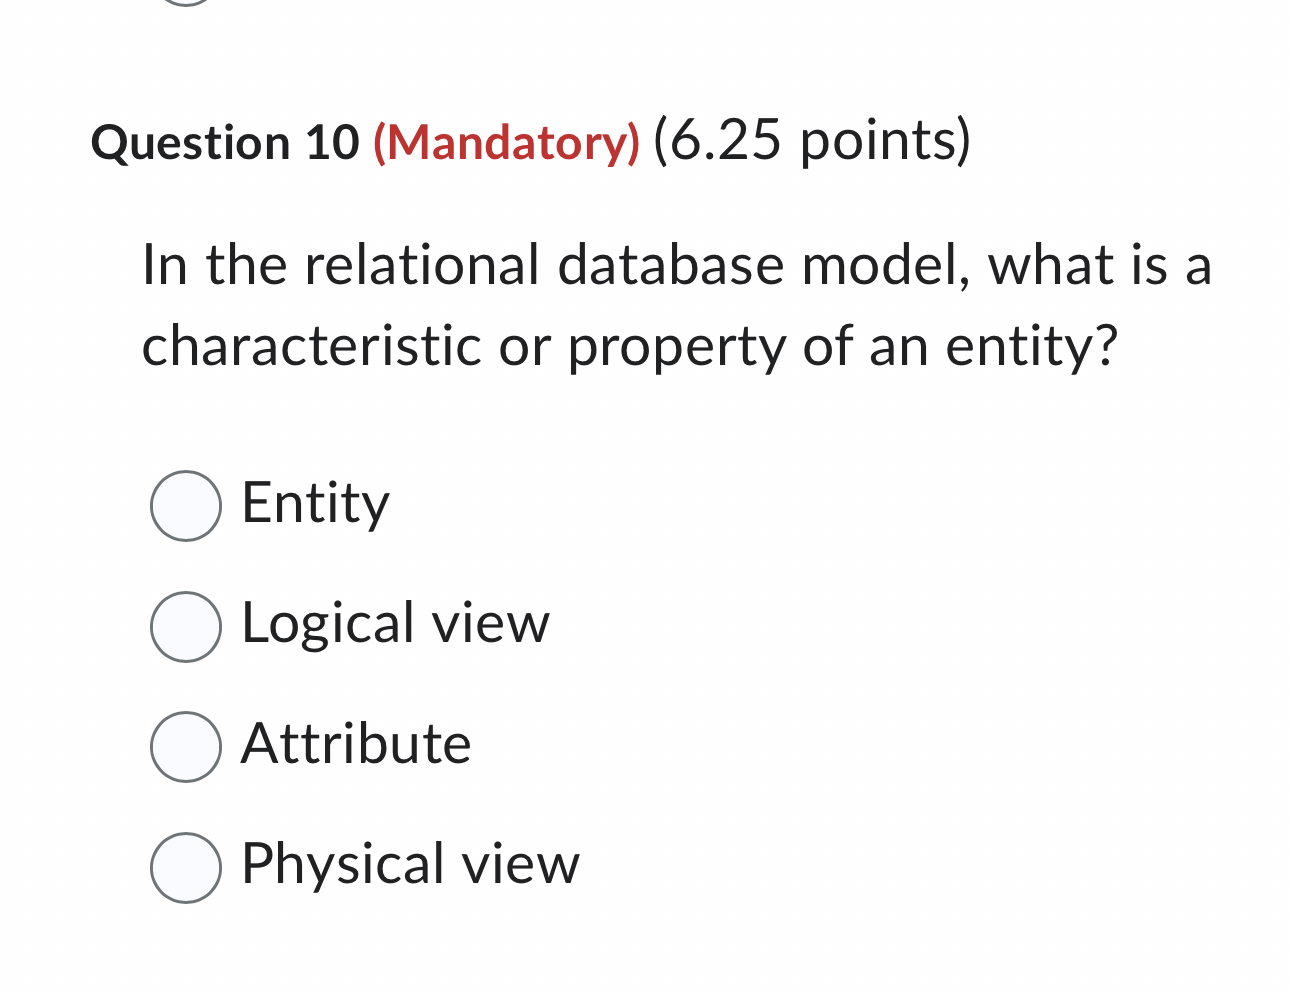Select the Logical view radio button

click(x=186, y=626)
